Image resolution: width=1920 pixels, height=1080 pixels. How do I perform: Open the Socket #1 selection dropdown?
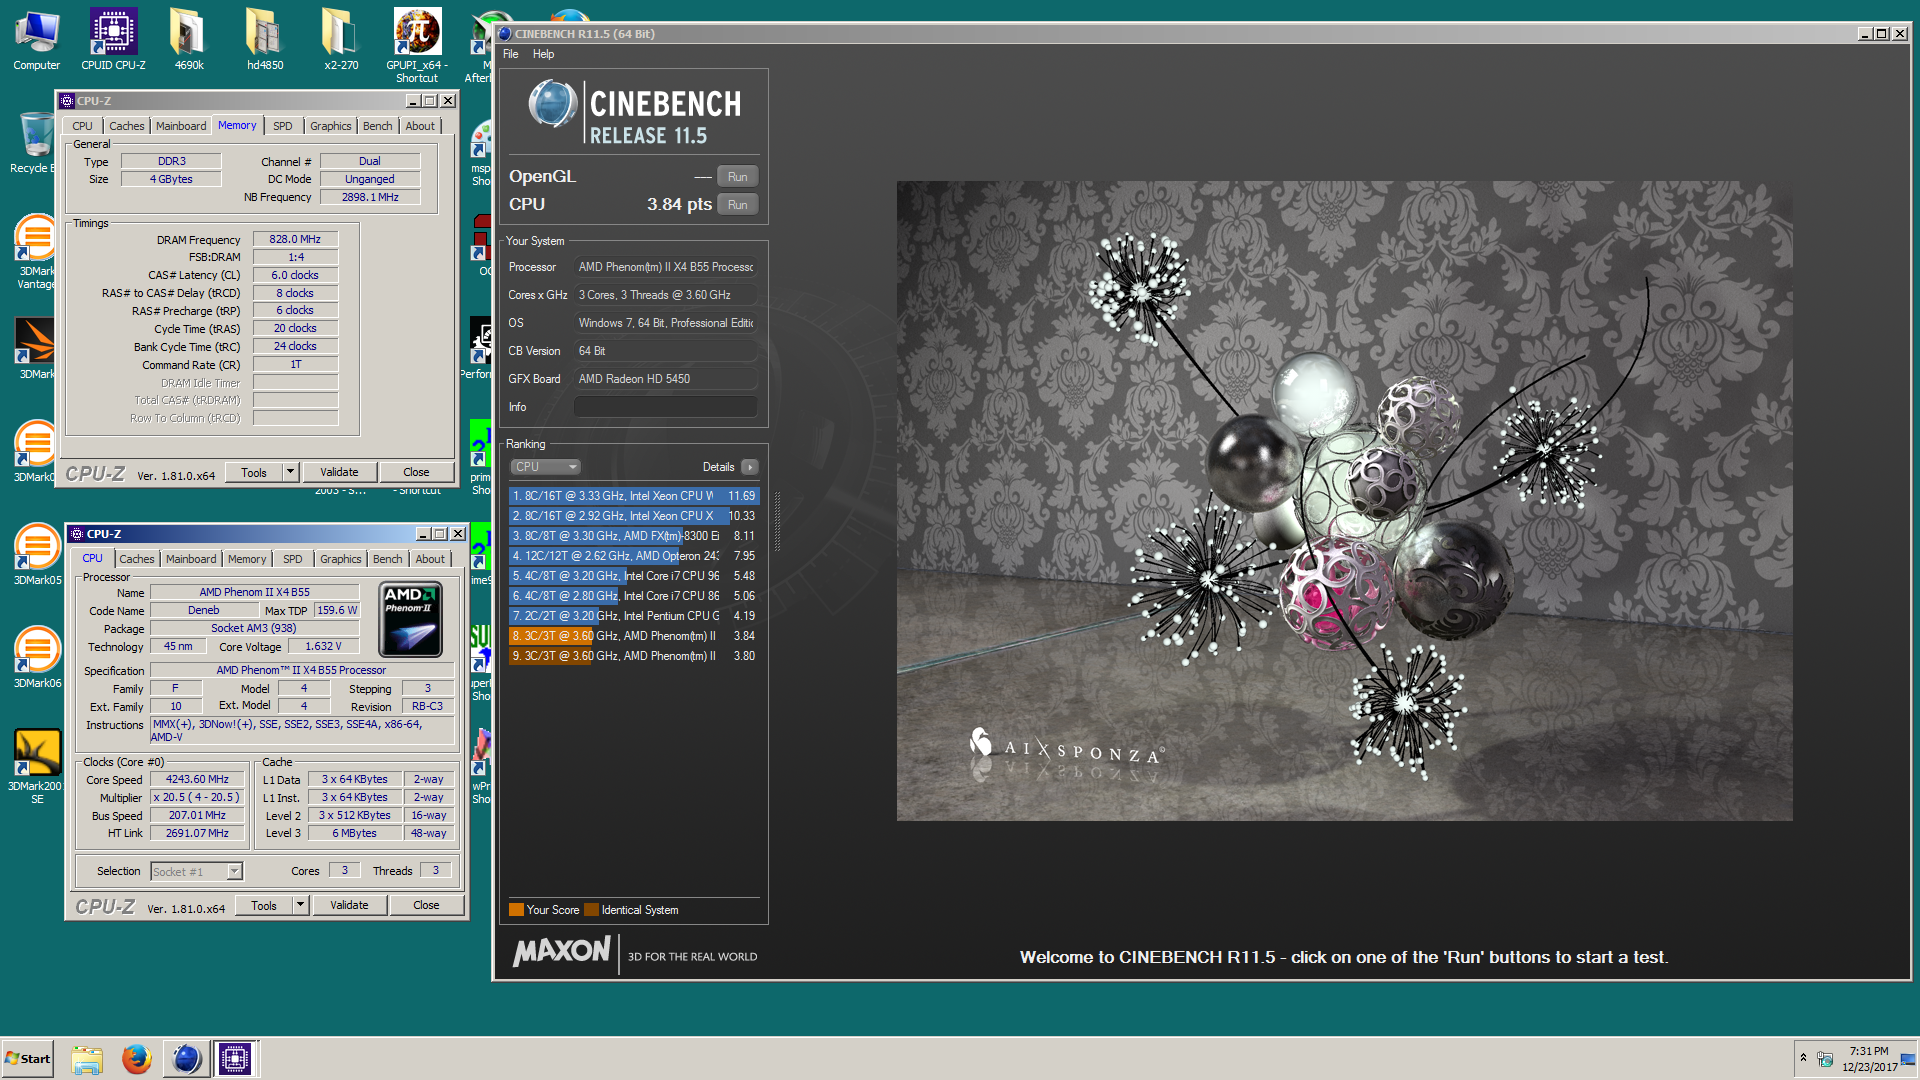pyautogui.click(x=196, y=872)
